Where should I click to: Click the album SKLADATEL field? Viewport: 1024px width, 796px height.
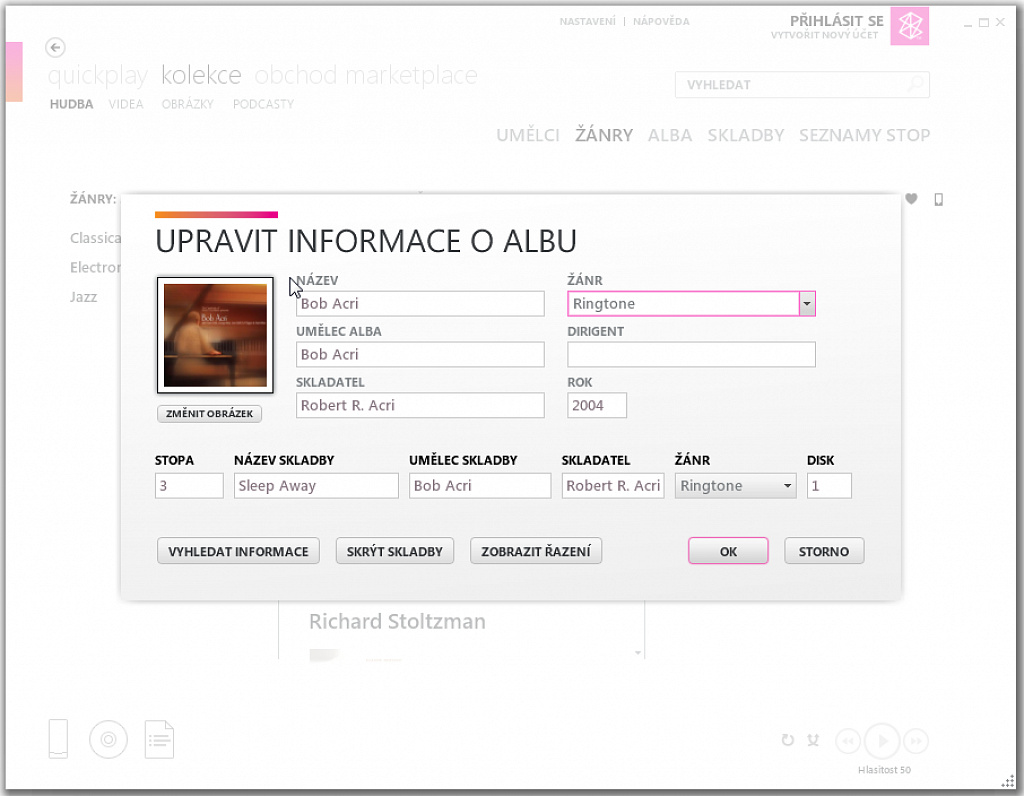pyautogui.click(x=420, y=406)
